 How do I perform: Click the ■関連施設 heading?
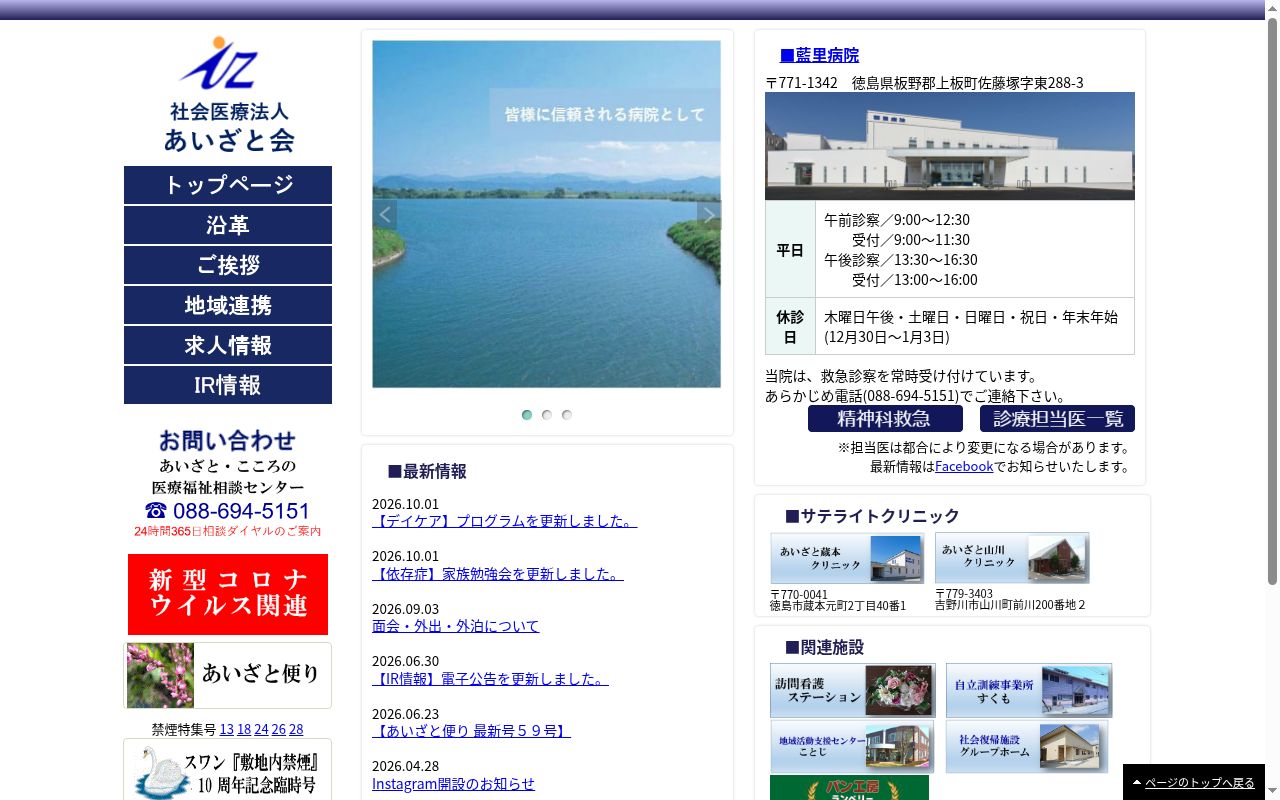pos(824,647)
